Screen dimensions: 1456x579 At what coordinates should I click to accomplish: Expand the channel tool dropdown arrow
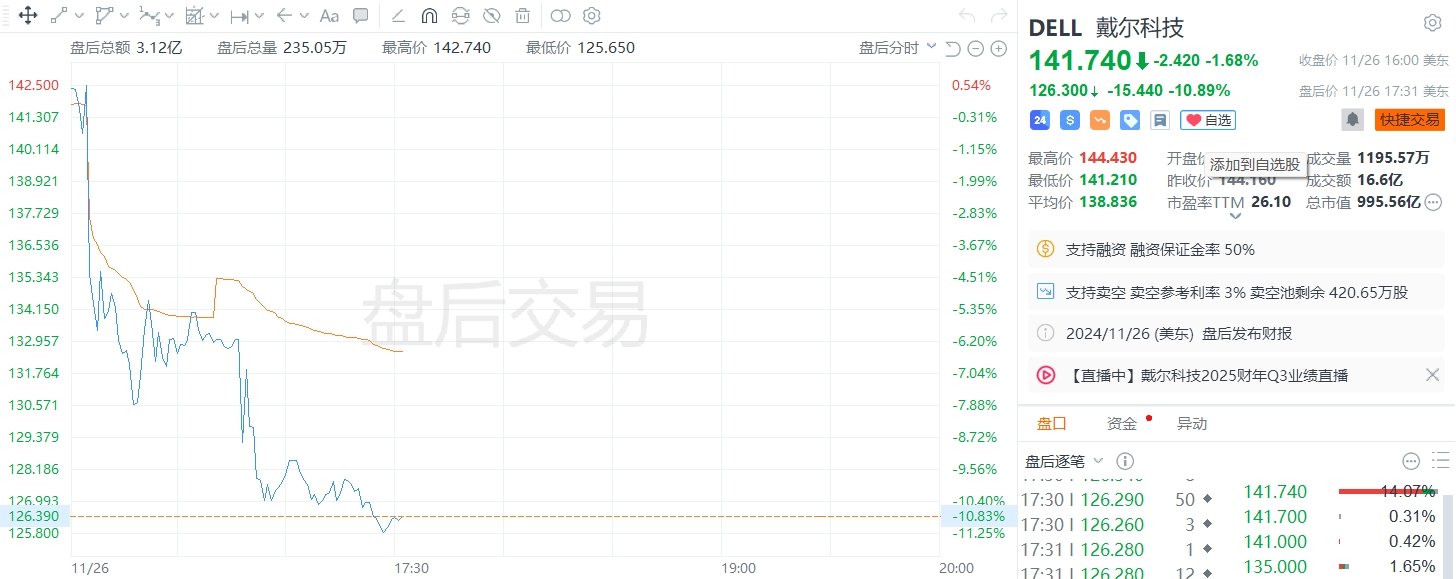coord(123,16)
